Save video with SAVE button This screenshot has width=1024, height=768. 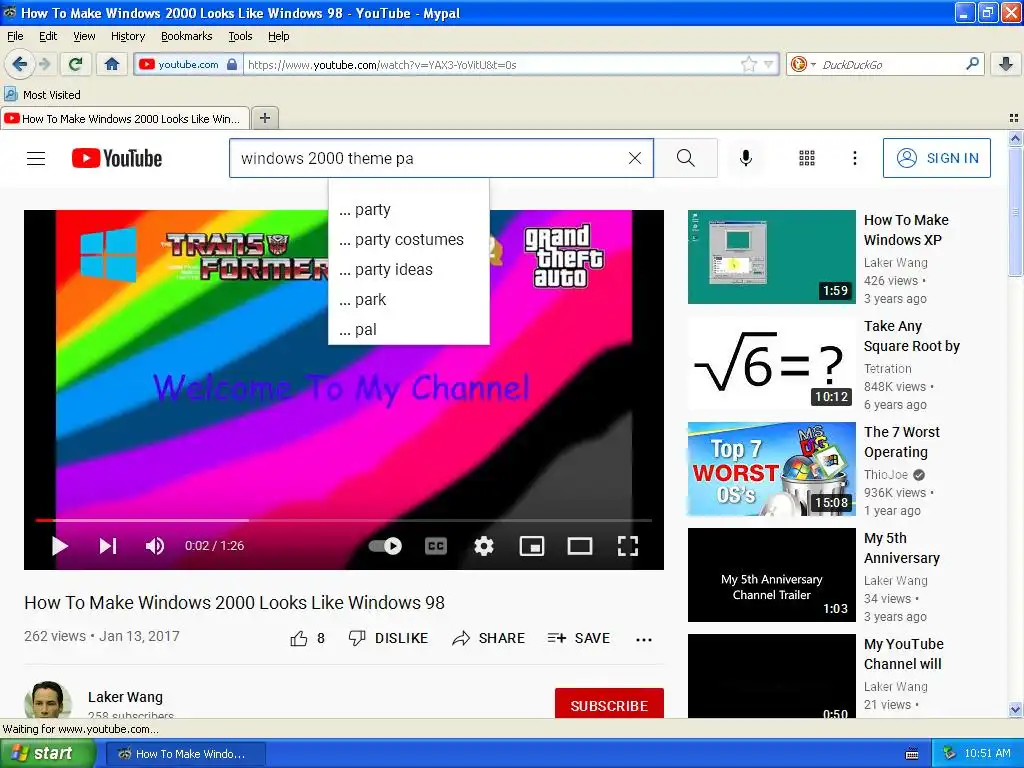point(579,638)
